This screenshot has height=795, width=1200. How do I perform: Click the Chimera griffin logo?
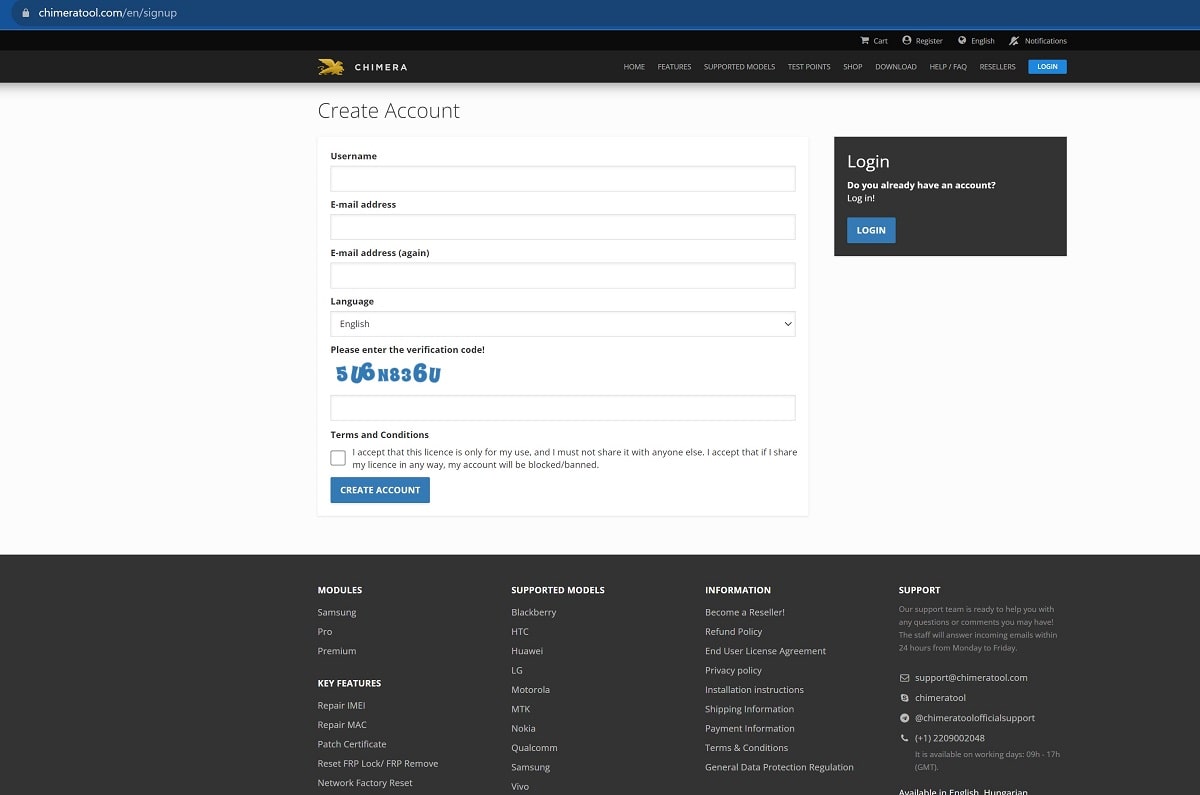(331, 67)
